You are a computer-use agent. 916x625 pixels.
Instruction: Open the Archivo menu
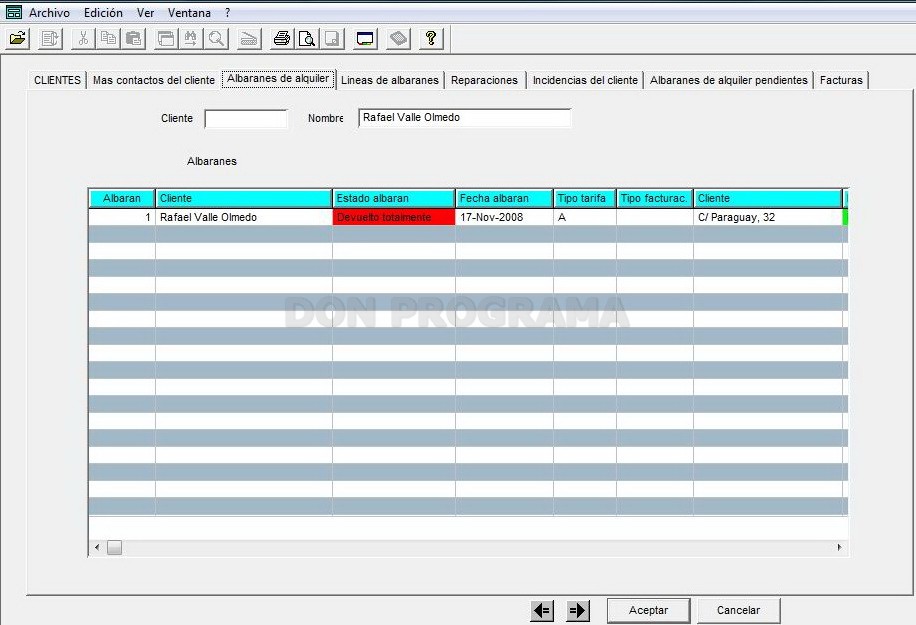49,12
